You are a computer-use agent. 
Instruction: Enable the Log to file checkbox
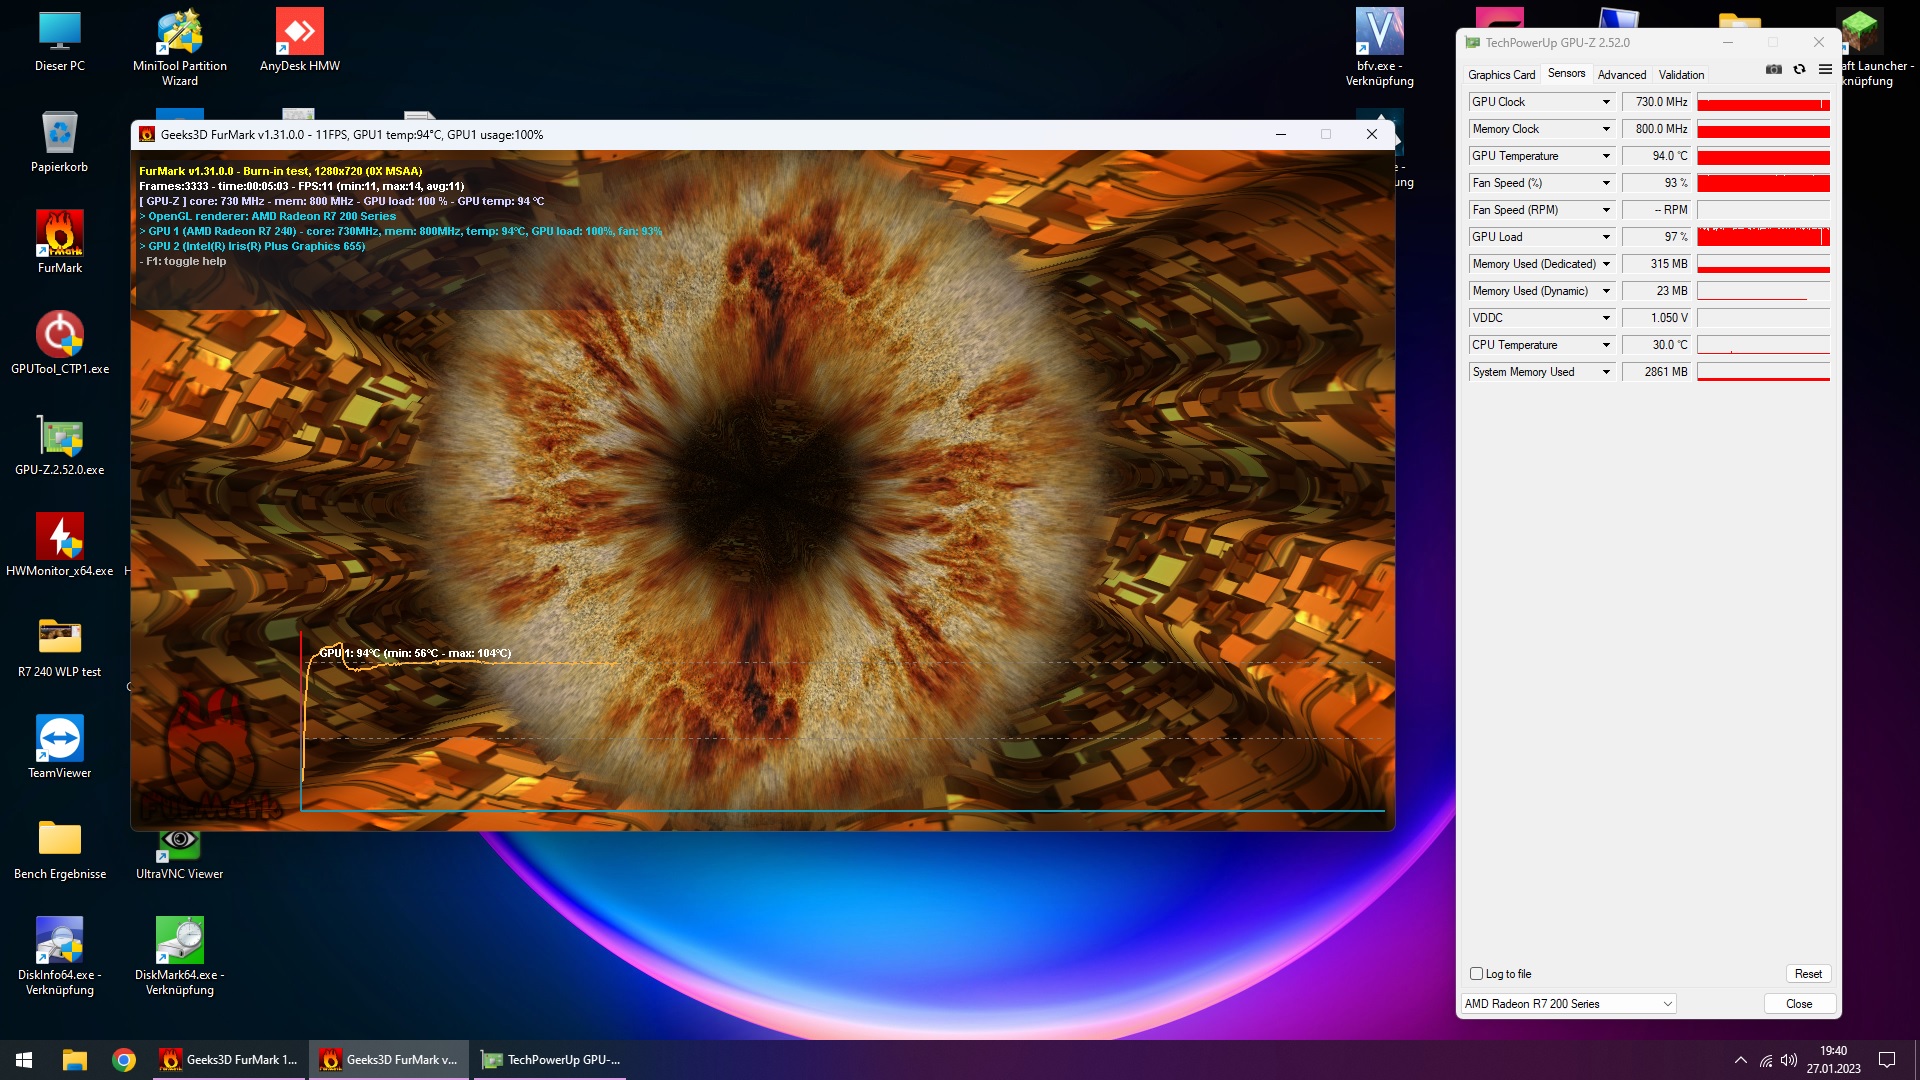coord(1476,973)
